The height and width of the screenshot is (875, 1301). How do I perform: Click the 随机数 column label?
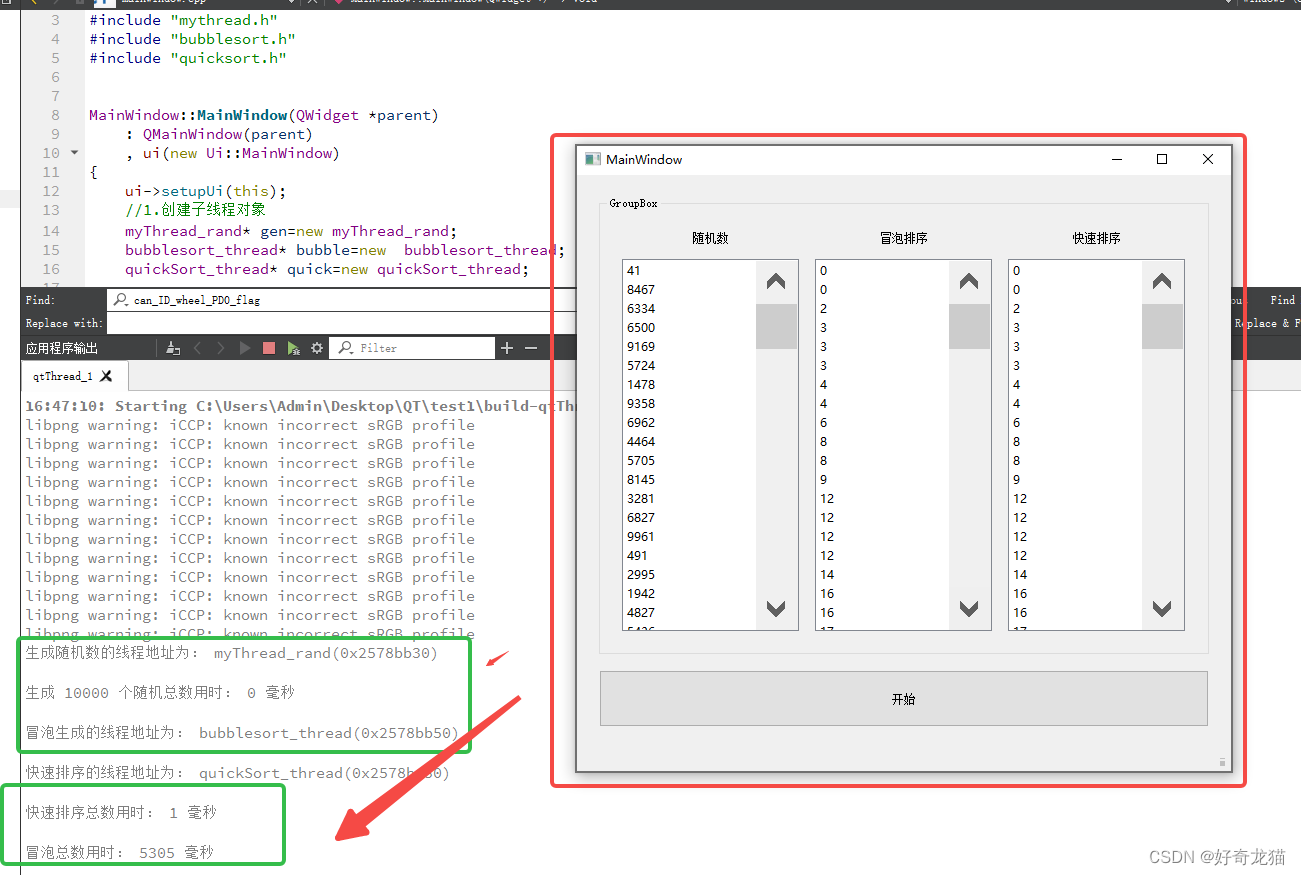tap(710, 238)
